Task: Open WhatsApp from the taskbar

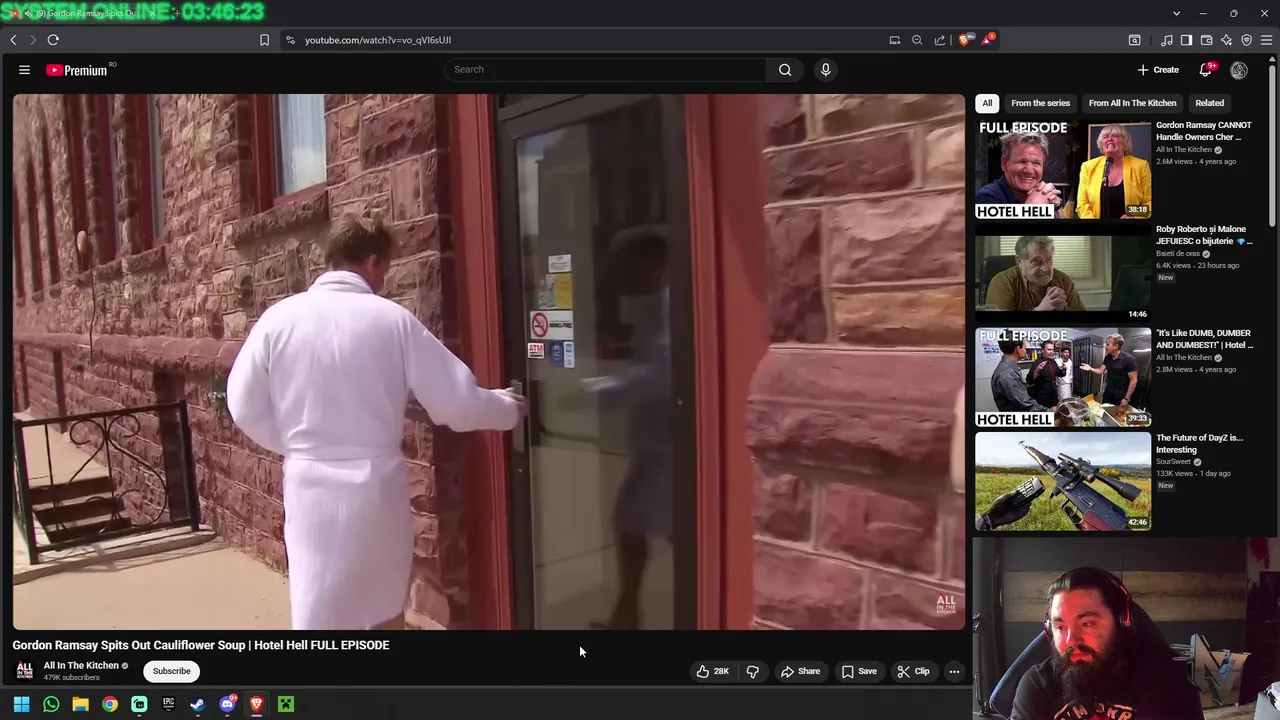Action: pos(51,704)
